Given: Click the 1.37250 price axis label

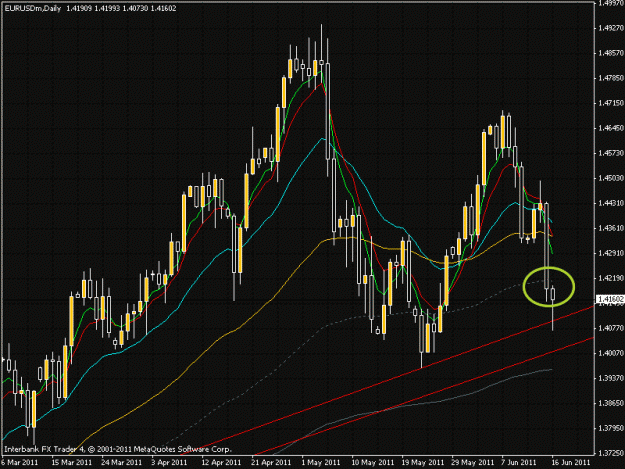Looking at the screenshot, I should (x=611, y=453).
